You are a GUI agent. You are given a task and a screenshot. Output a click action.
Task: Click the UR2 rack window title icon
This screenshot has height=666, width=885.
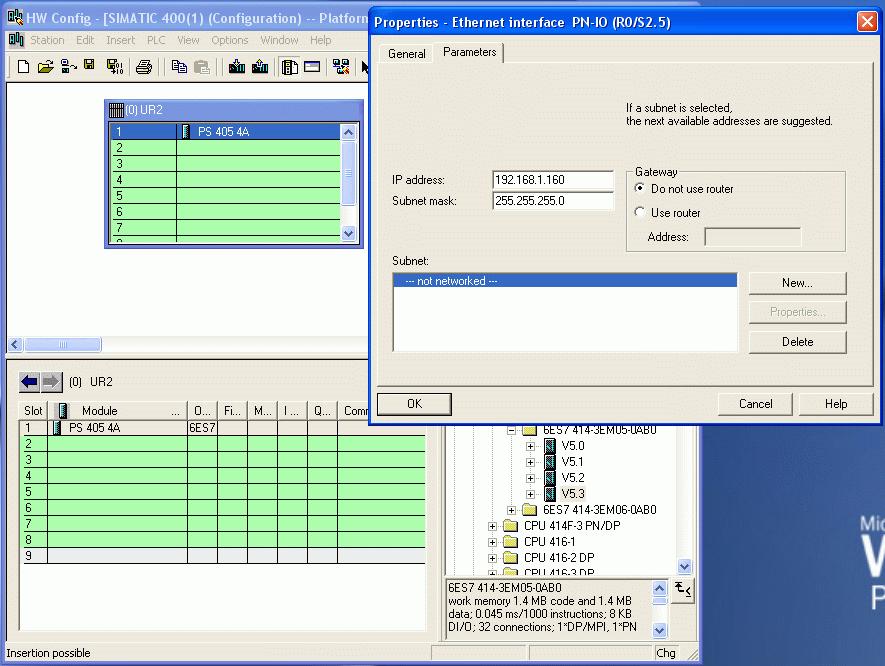pyautogui.click(x=116, y=110)
